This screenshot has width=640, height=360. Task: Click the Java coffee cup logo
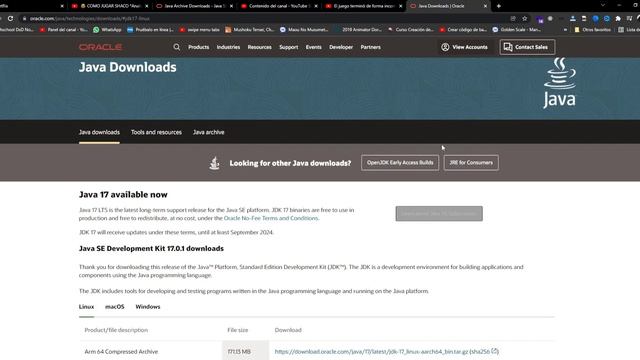click(560, 83)
